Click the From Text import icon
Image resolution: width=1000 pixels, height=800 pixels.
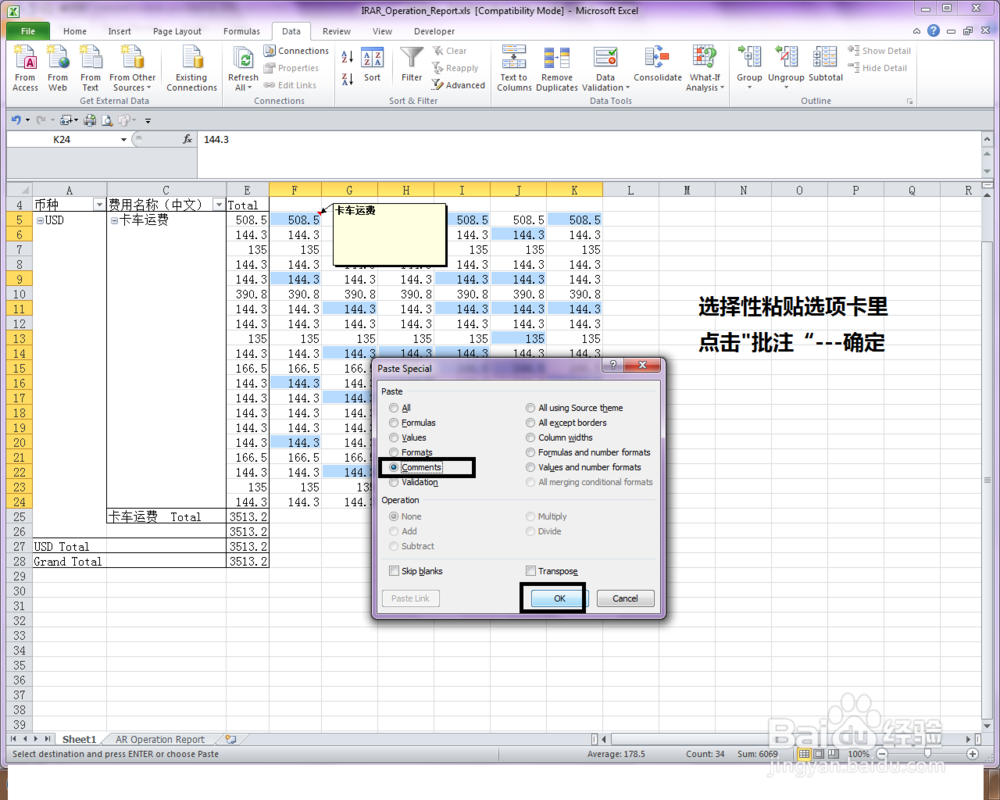coord(90,68)
